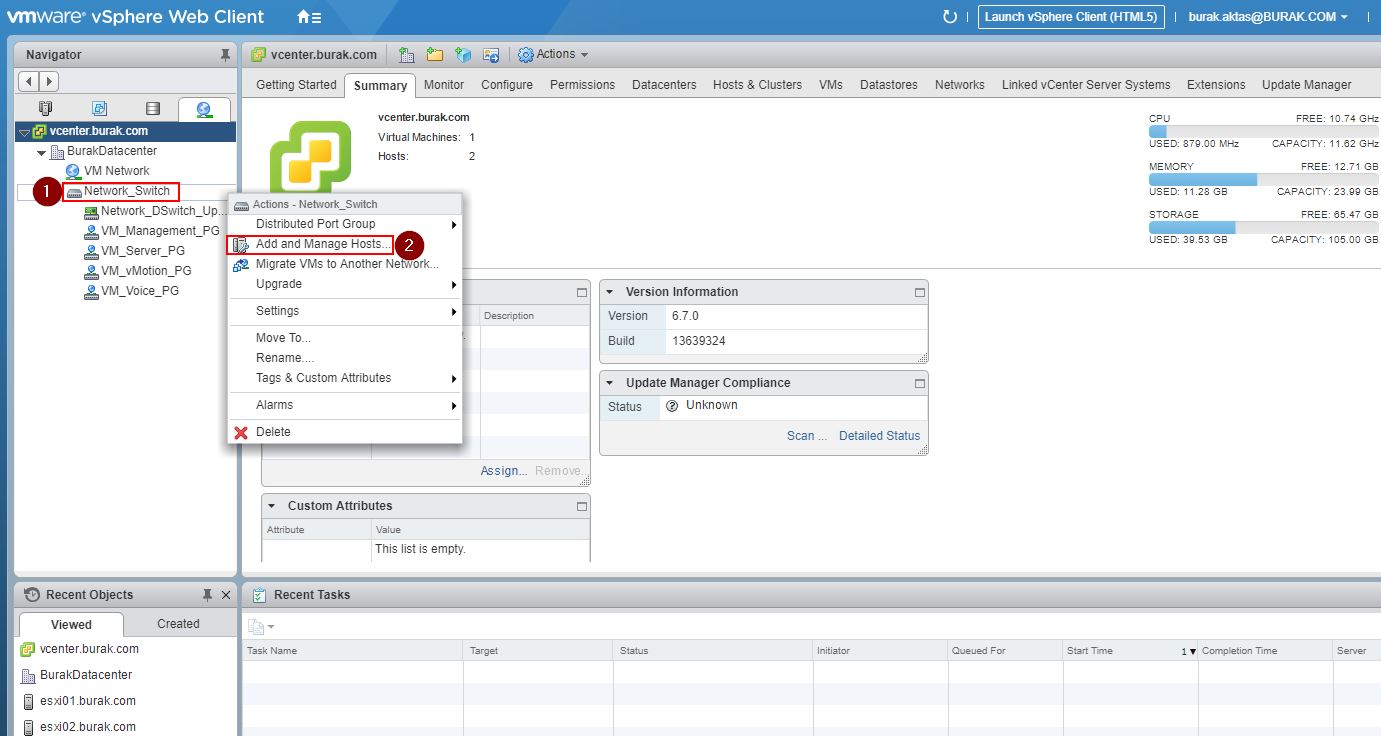This screenshot has width=1381, height=736.
Task: Open the Datastores tab
Action: tap(889, 85)
